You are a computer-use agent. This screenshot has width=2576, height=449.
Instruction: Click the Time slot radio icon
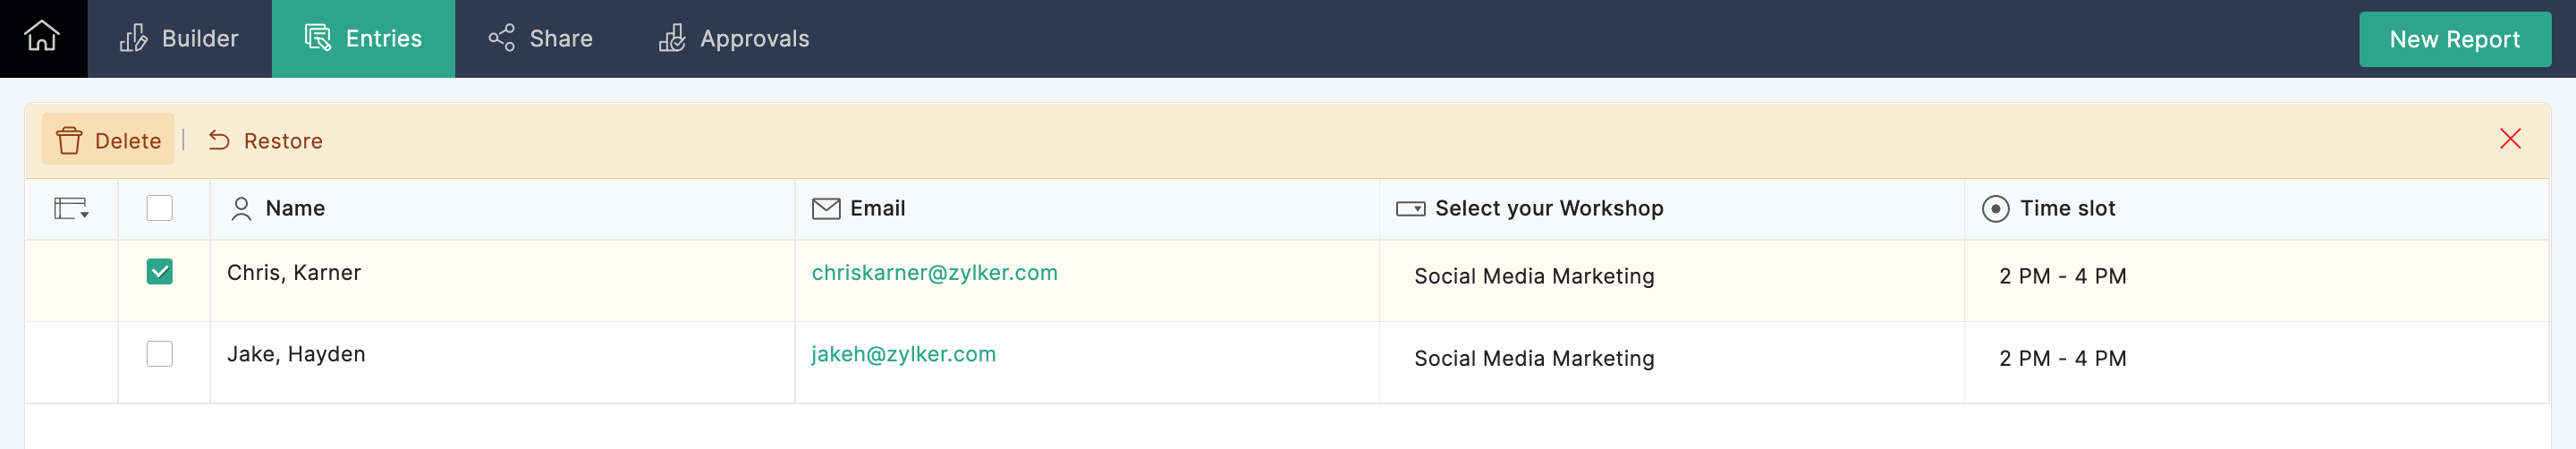pos(1994,208)
